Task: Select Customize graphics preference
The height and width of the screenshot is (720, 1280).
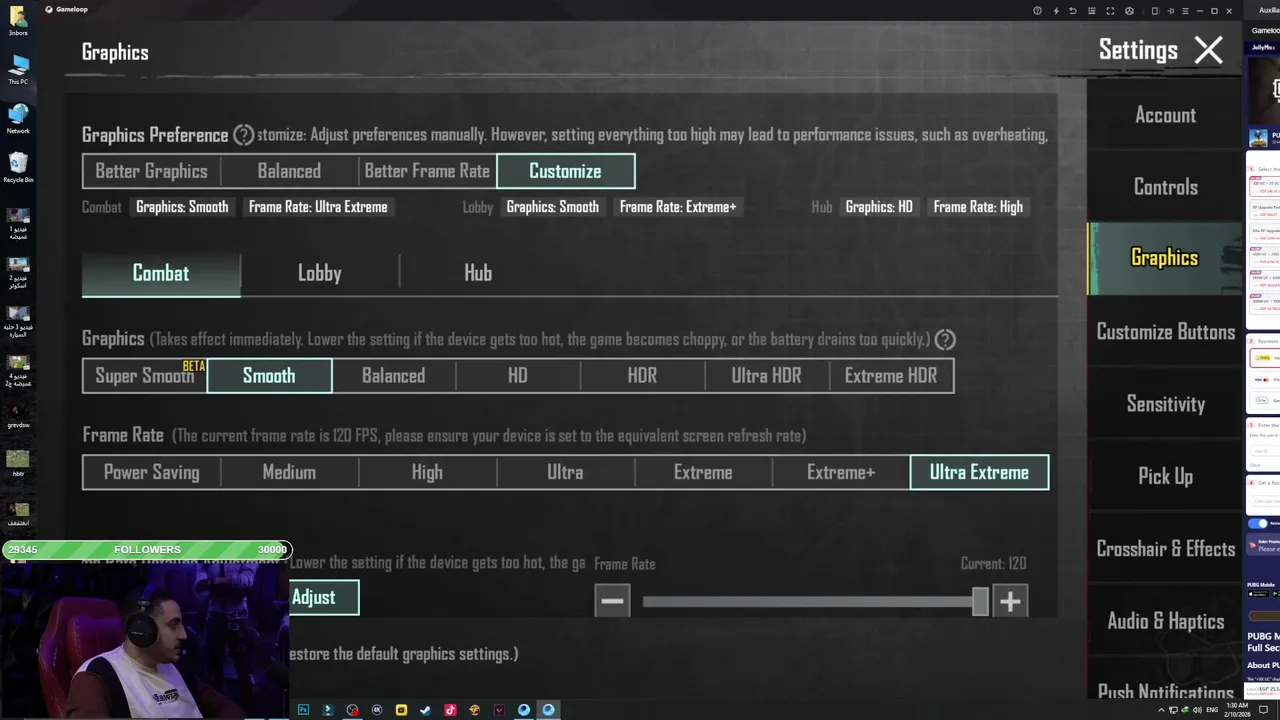Action: coord(565,171)
